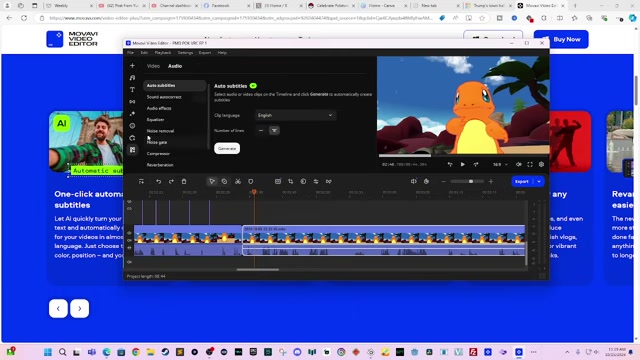Screen dimensions: 640x360
Task: Select the second video clip on timeline
Action: 384,240
